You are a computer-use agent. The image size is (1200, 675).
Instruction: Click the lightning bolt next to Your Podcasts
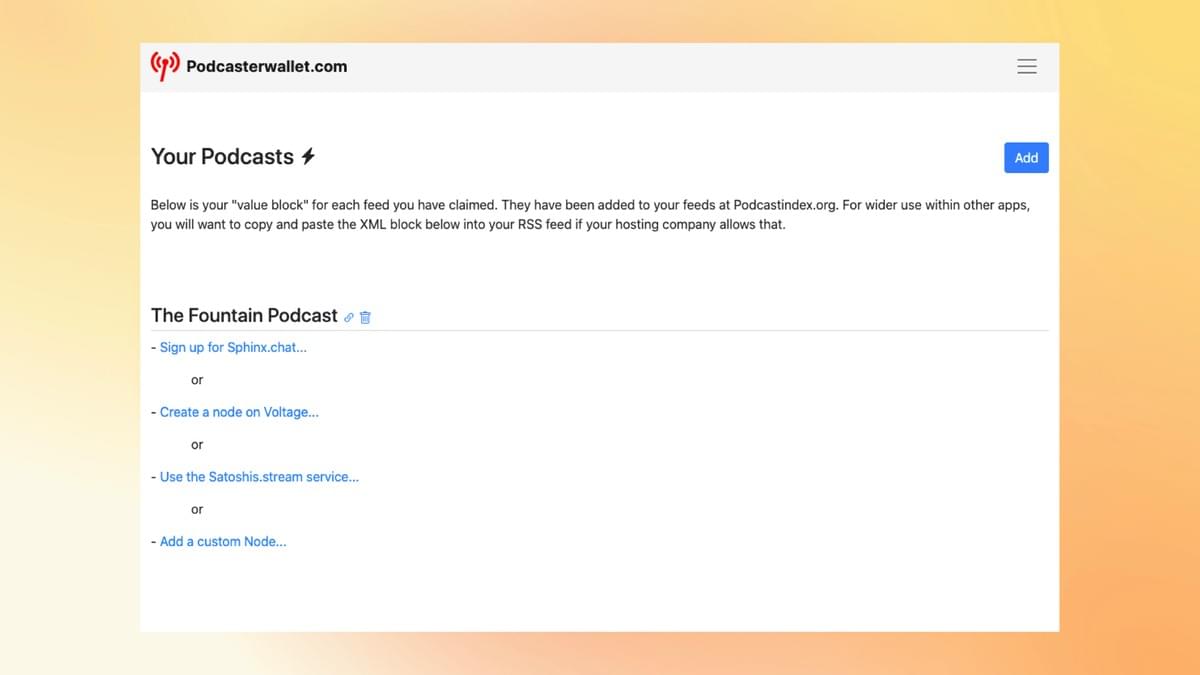tap(308, 157)
